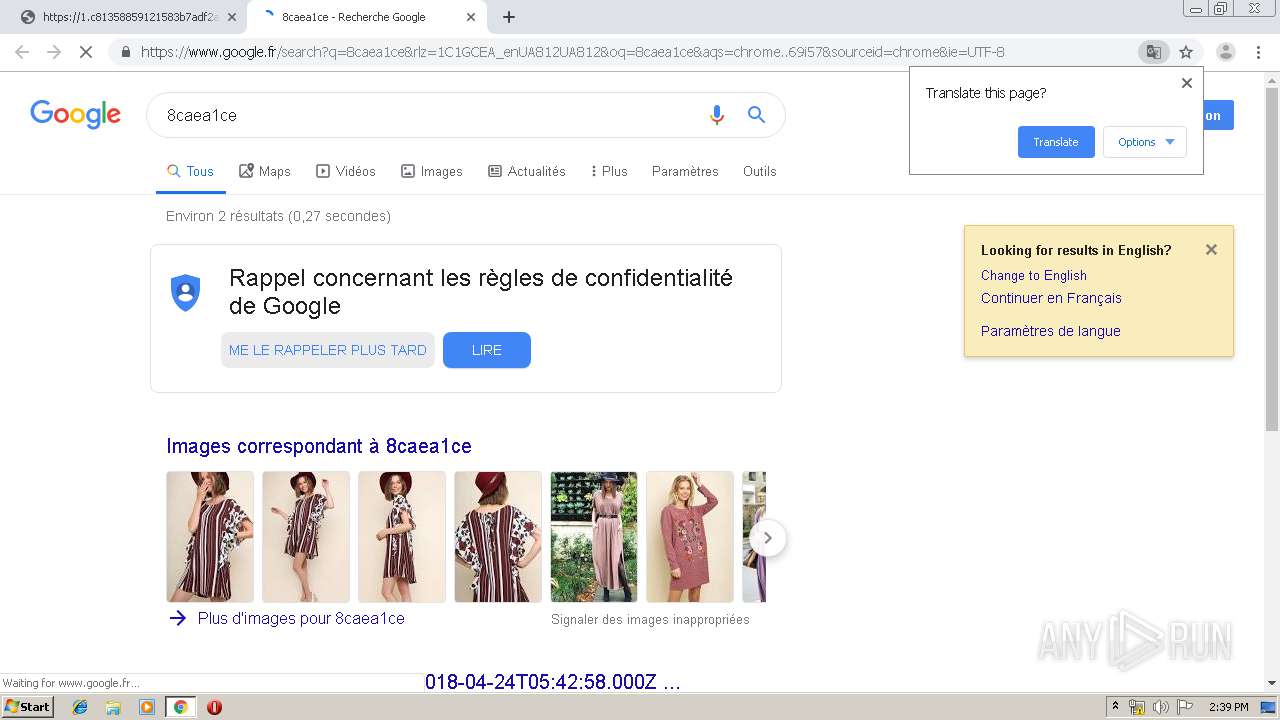Dismiss the Looking for results in English box
Screen dimensions: 1280x720
(1211, 250)
